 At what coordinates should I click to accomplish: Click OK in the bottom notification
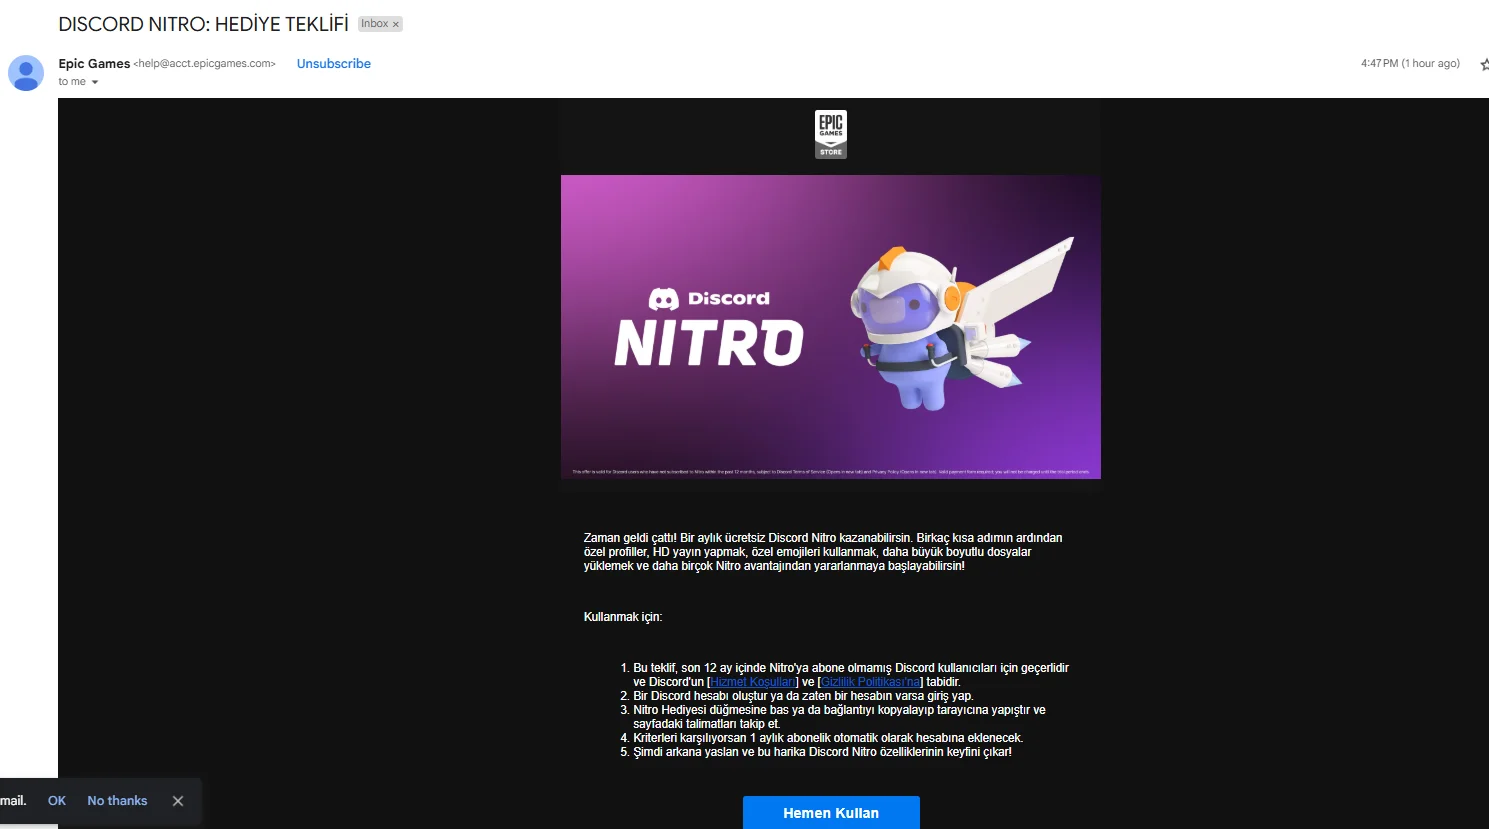(x=57, y=801)
